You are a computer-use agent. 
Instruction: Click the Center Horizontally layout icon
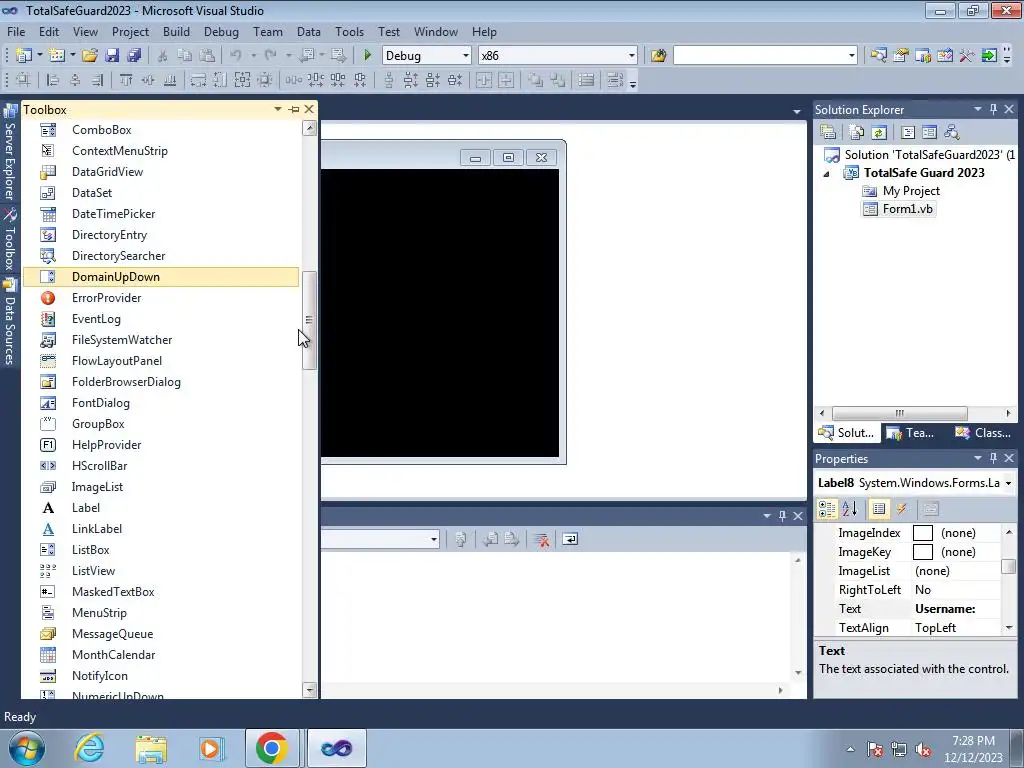point(484,80)
